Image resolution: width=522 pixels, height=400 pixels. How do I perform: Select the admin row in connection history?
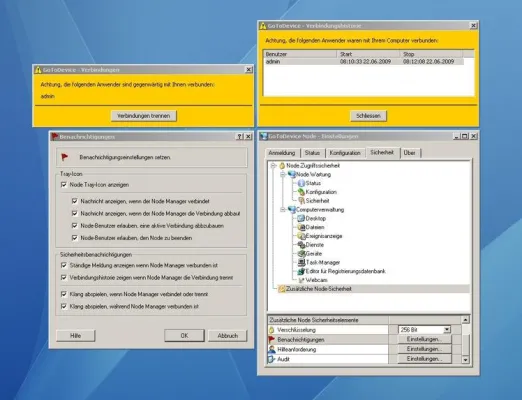point(364,62)
